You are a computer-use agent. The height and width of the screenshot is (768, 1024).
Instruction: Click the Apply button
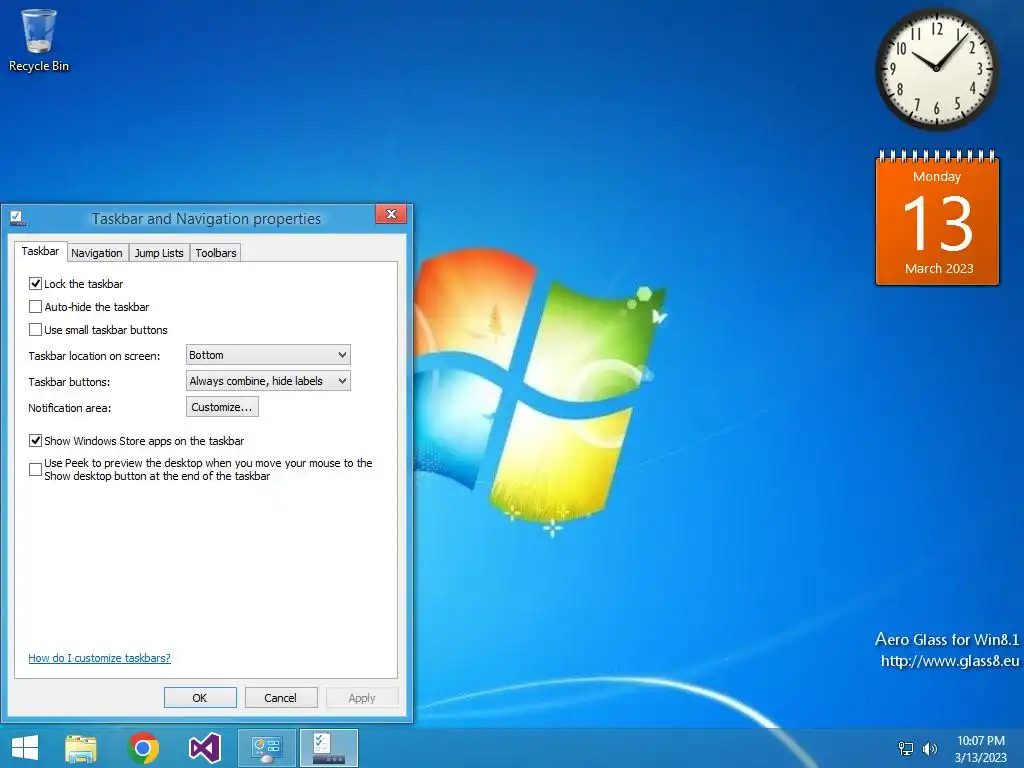pos(362,697)
